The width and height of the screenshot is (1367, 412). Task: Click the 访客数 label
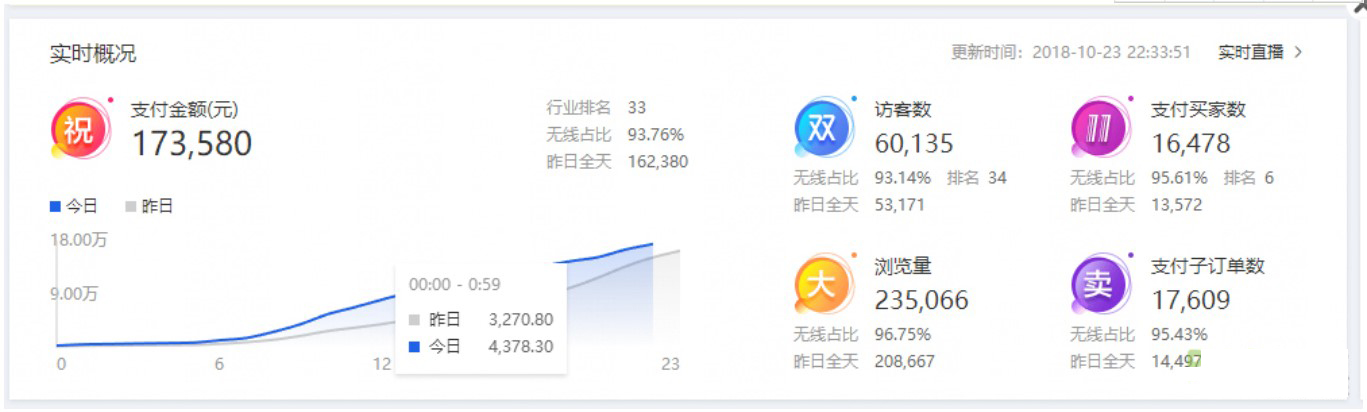[903, 110]
